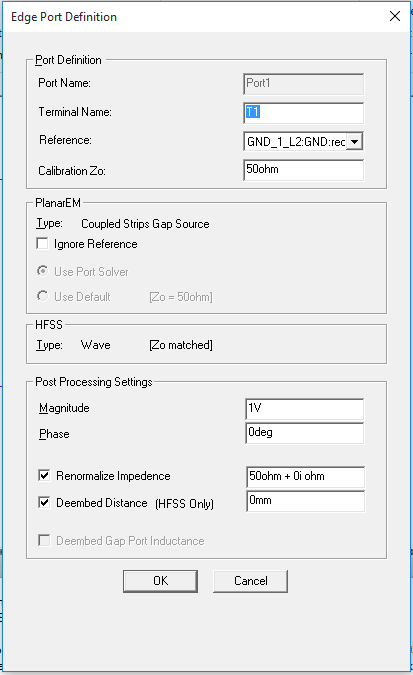The height and width of the screenshot is (675, 413).
Task: Focus the Calibration Zo 50ohm field
Action: 303,170
